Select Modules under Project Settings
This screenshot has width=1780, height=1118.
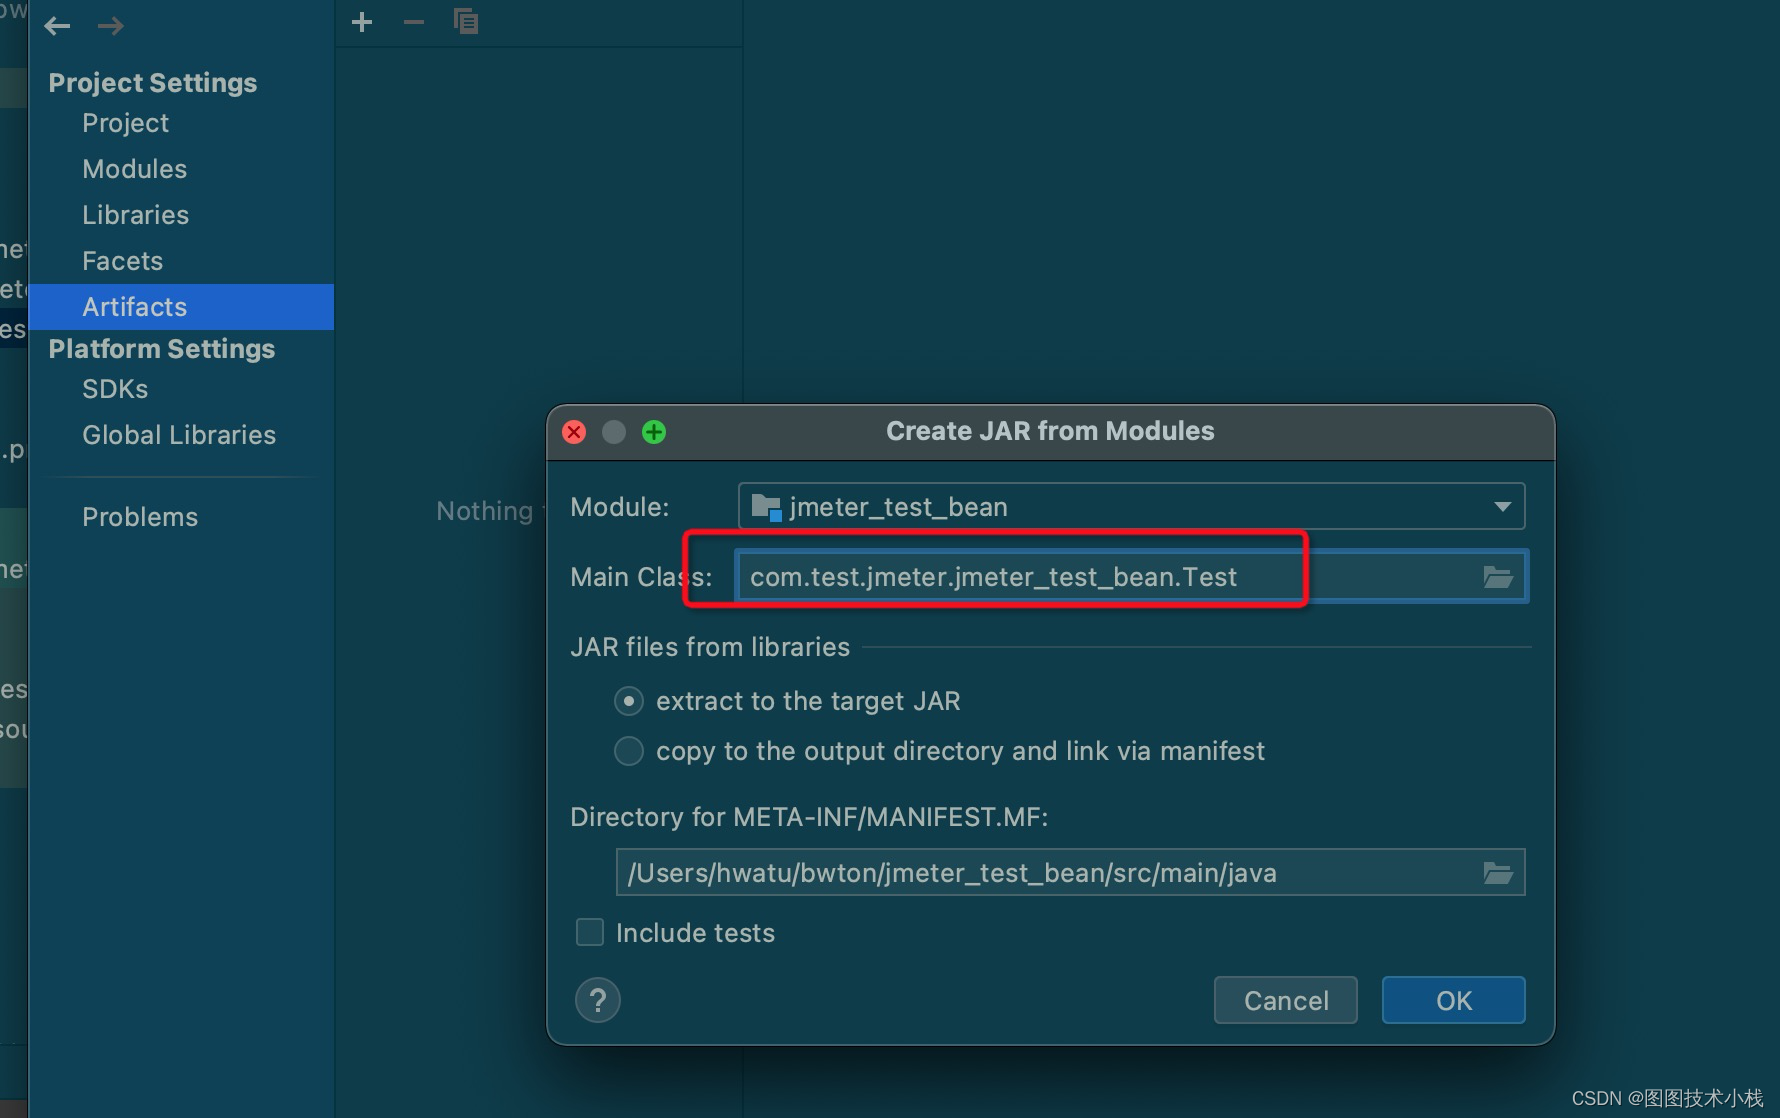pos(134,168)
